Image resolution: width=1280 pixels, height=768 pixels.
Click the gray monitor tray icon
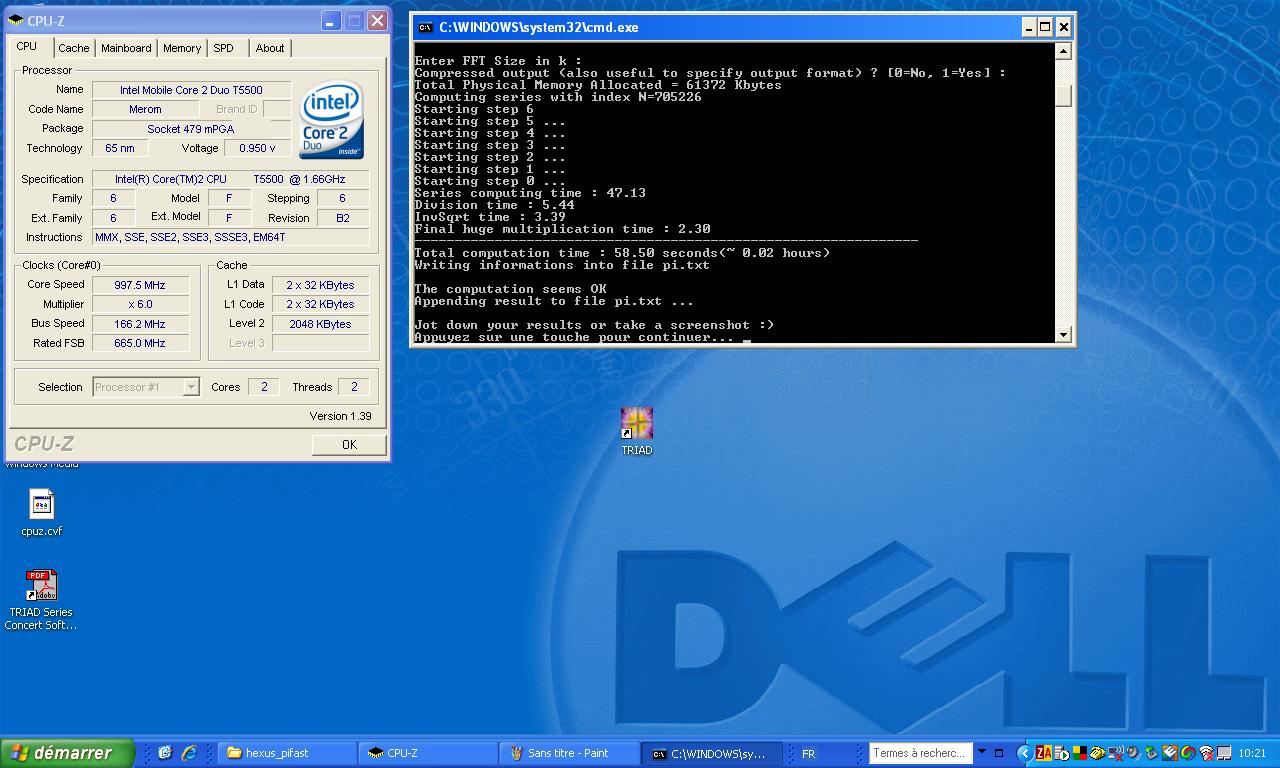(1224, 753)
